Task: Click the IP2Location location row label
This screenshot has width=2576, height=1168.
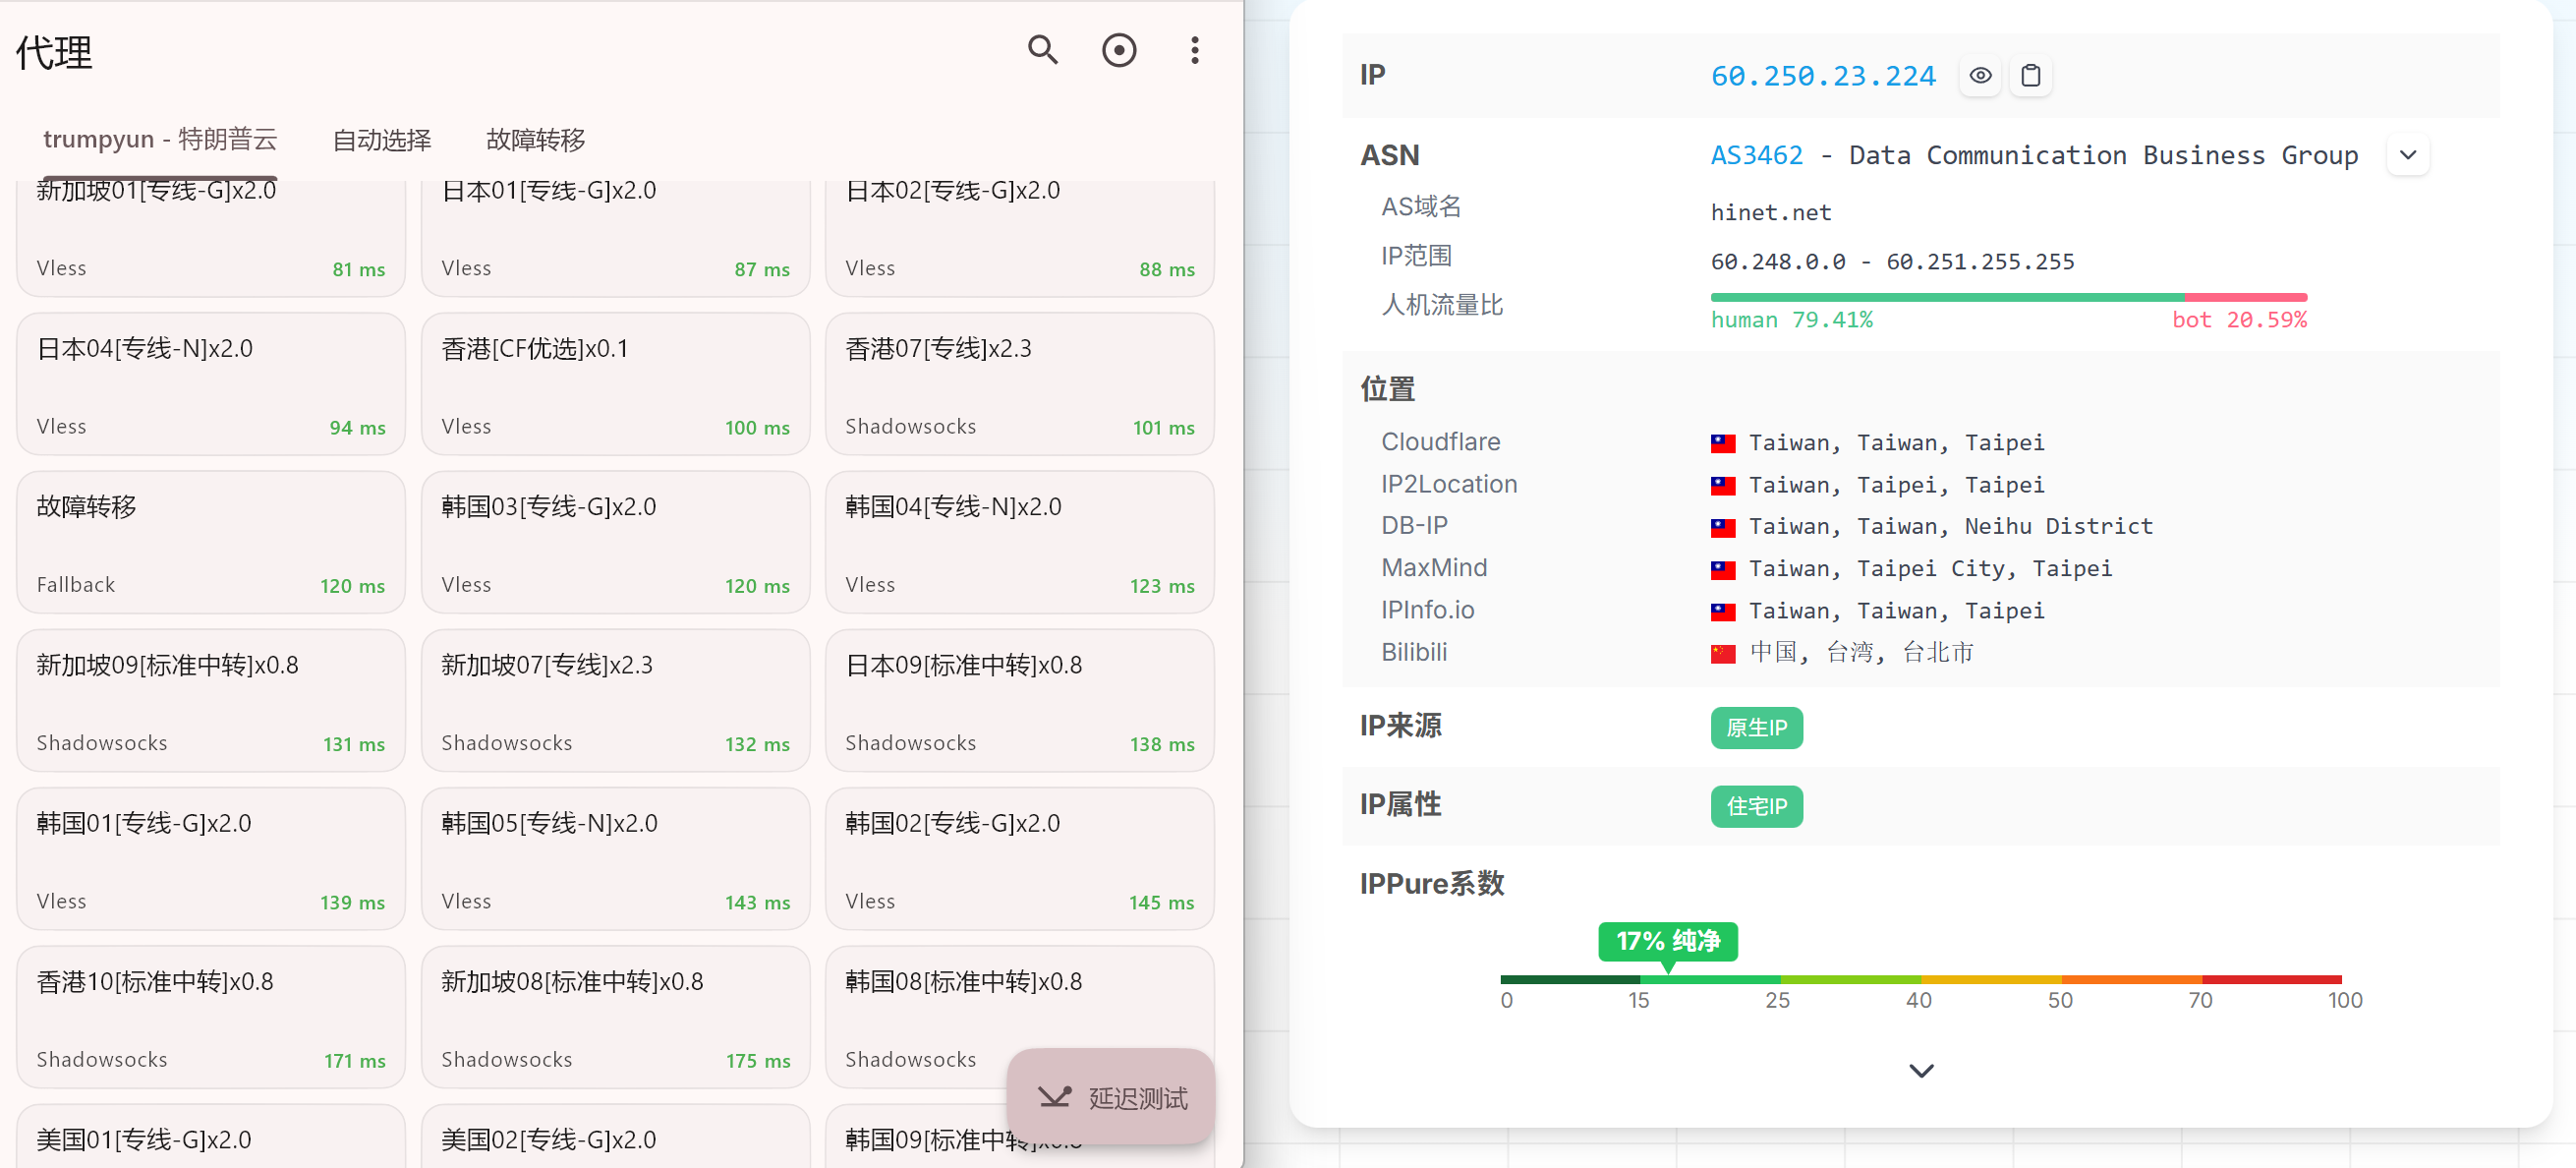Action: point(1449,484)
